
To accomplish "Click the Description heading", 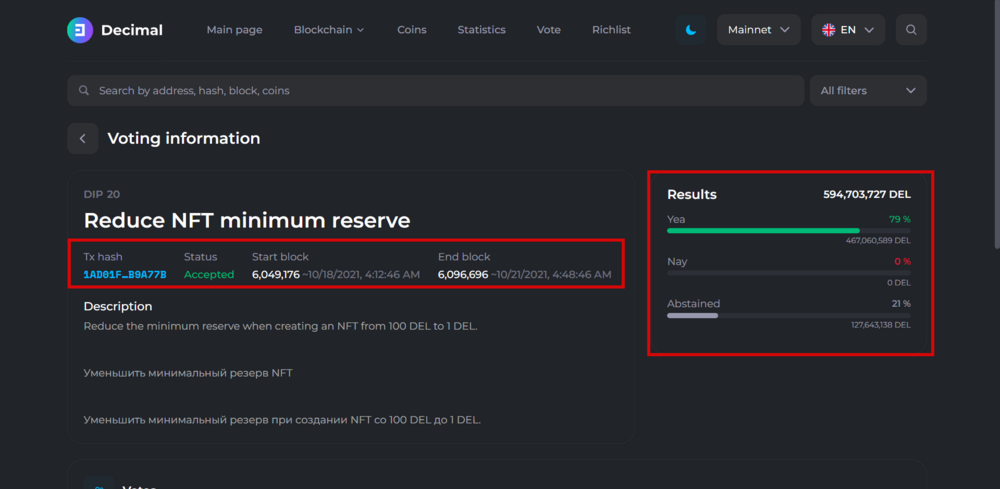I will pos(118,307).
